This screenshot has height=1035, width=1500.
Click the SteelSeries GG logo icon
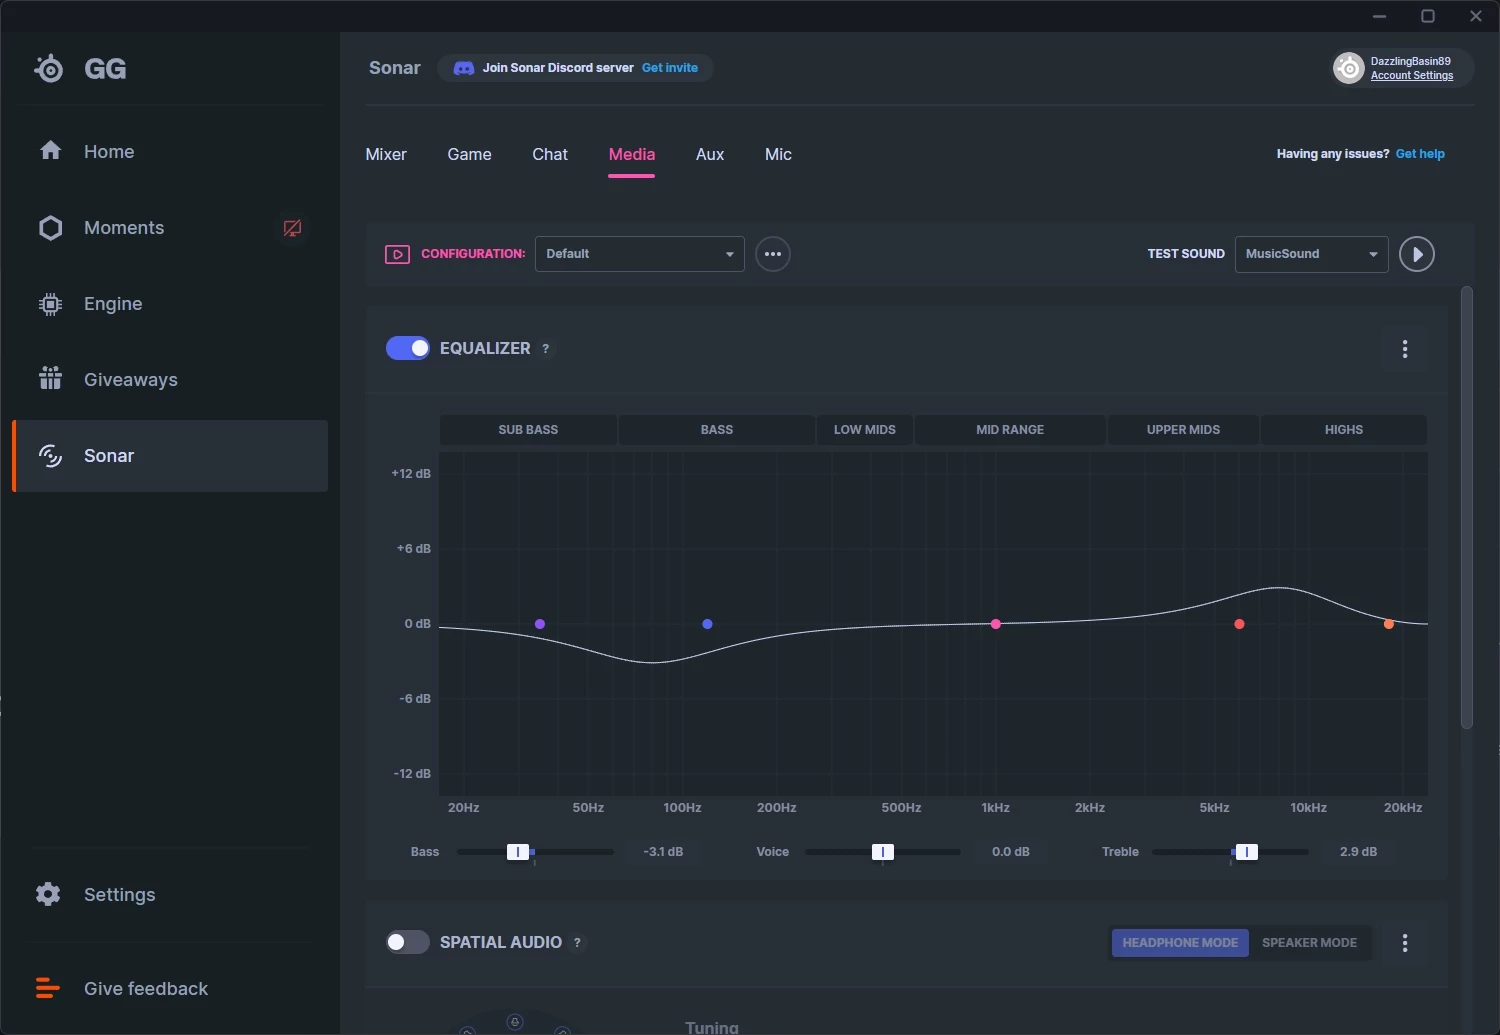coord(48,68)
